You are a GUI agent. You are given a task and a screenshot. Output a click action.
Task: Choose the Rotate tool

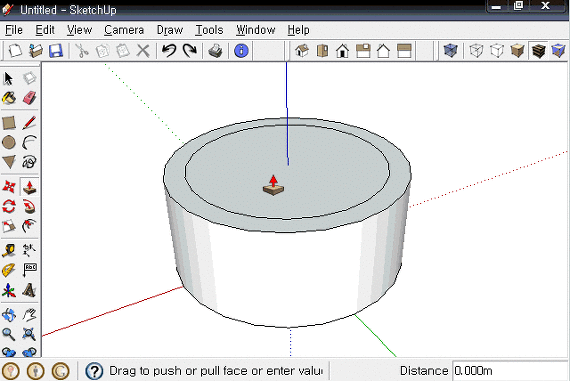pyautogui.click(x=8, y=206)
